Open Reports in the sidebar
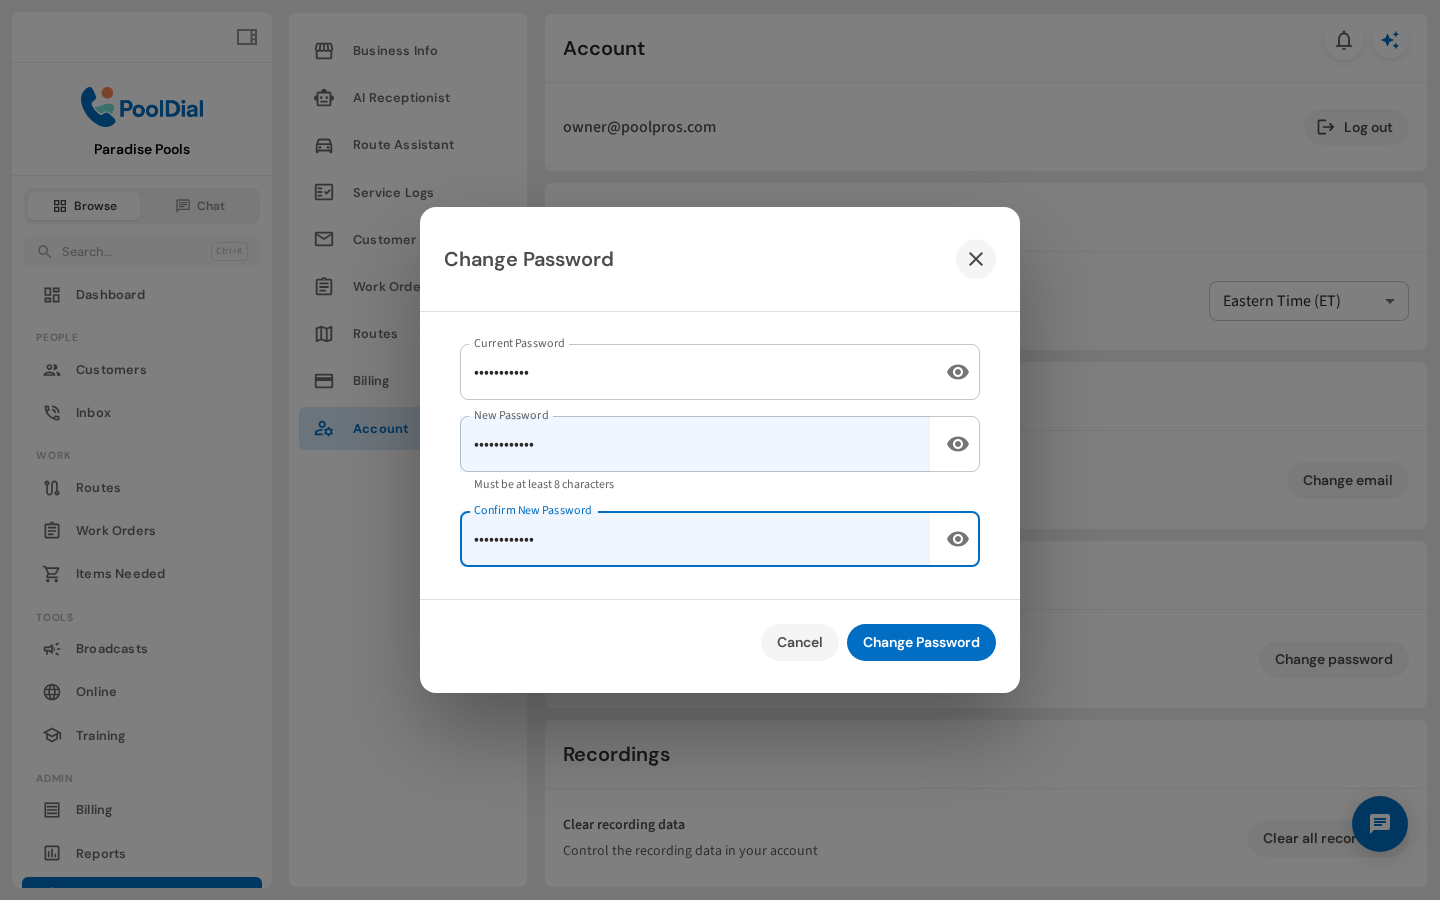This screenshot has height=900, width=1440. pyautogui.click(x=142, y=854)
